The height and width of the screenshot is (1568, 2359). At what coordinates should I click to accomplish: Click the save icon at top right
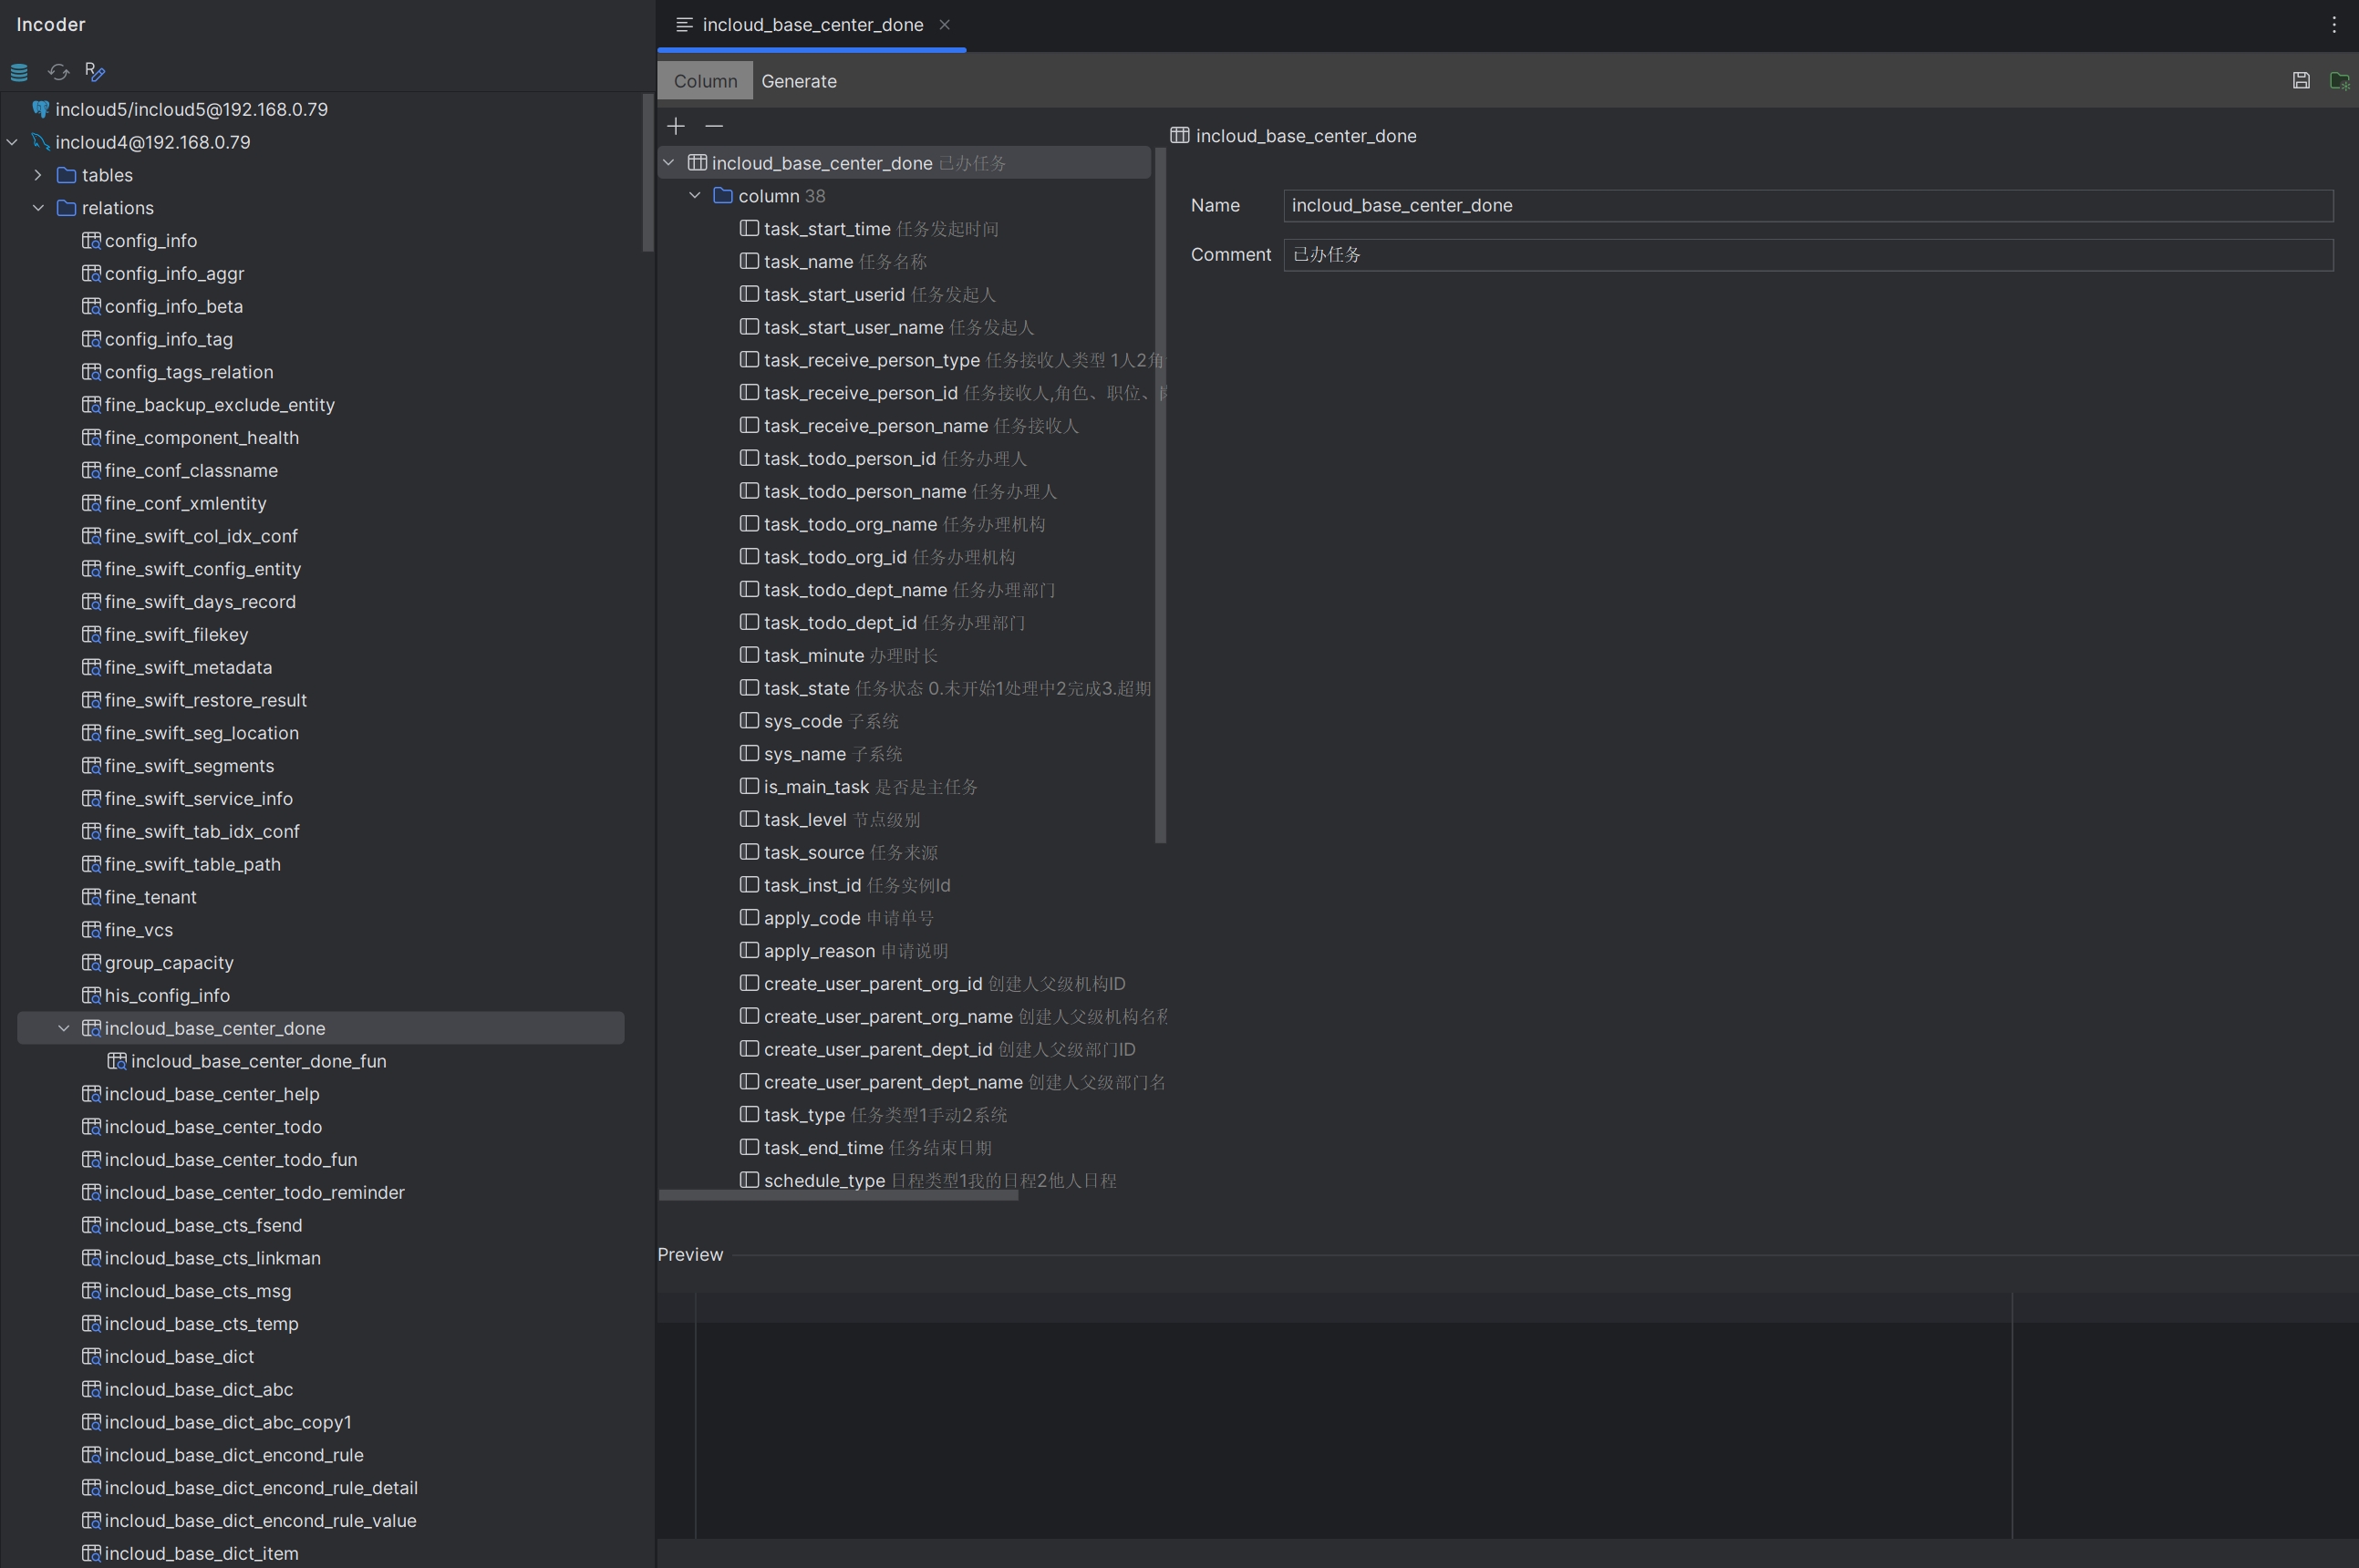2301,81
